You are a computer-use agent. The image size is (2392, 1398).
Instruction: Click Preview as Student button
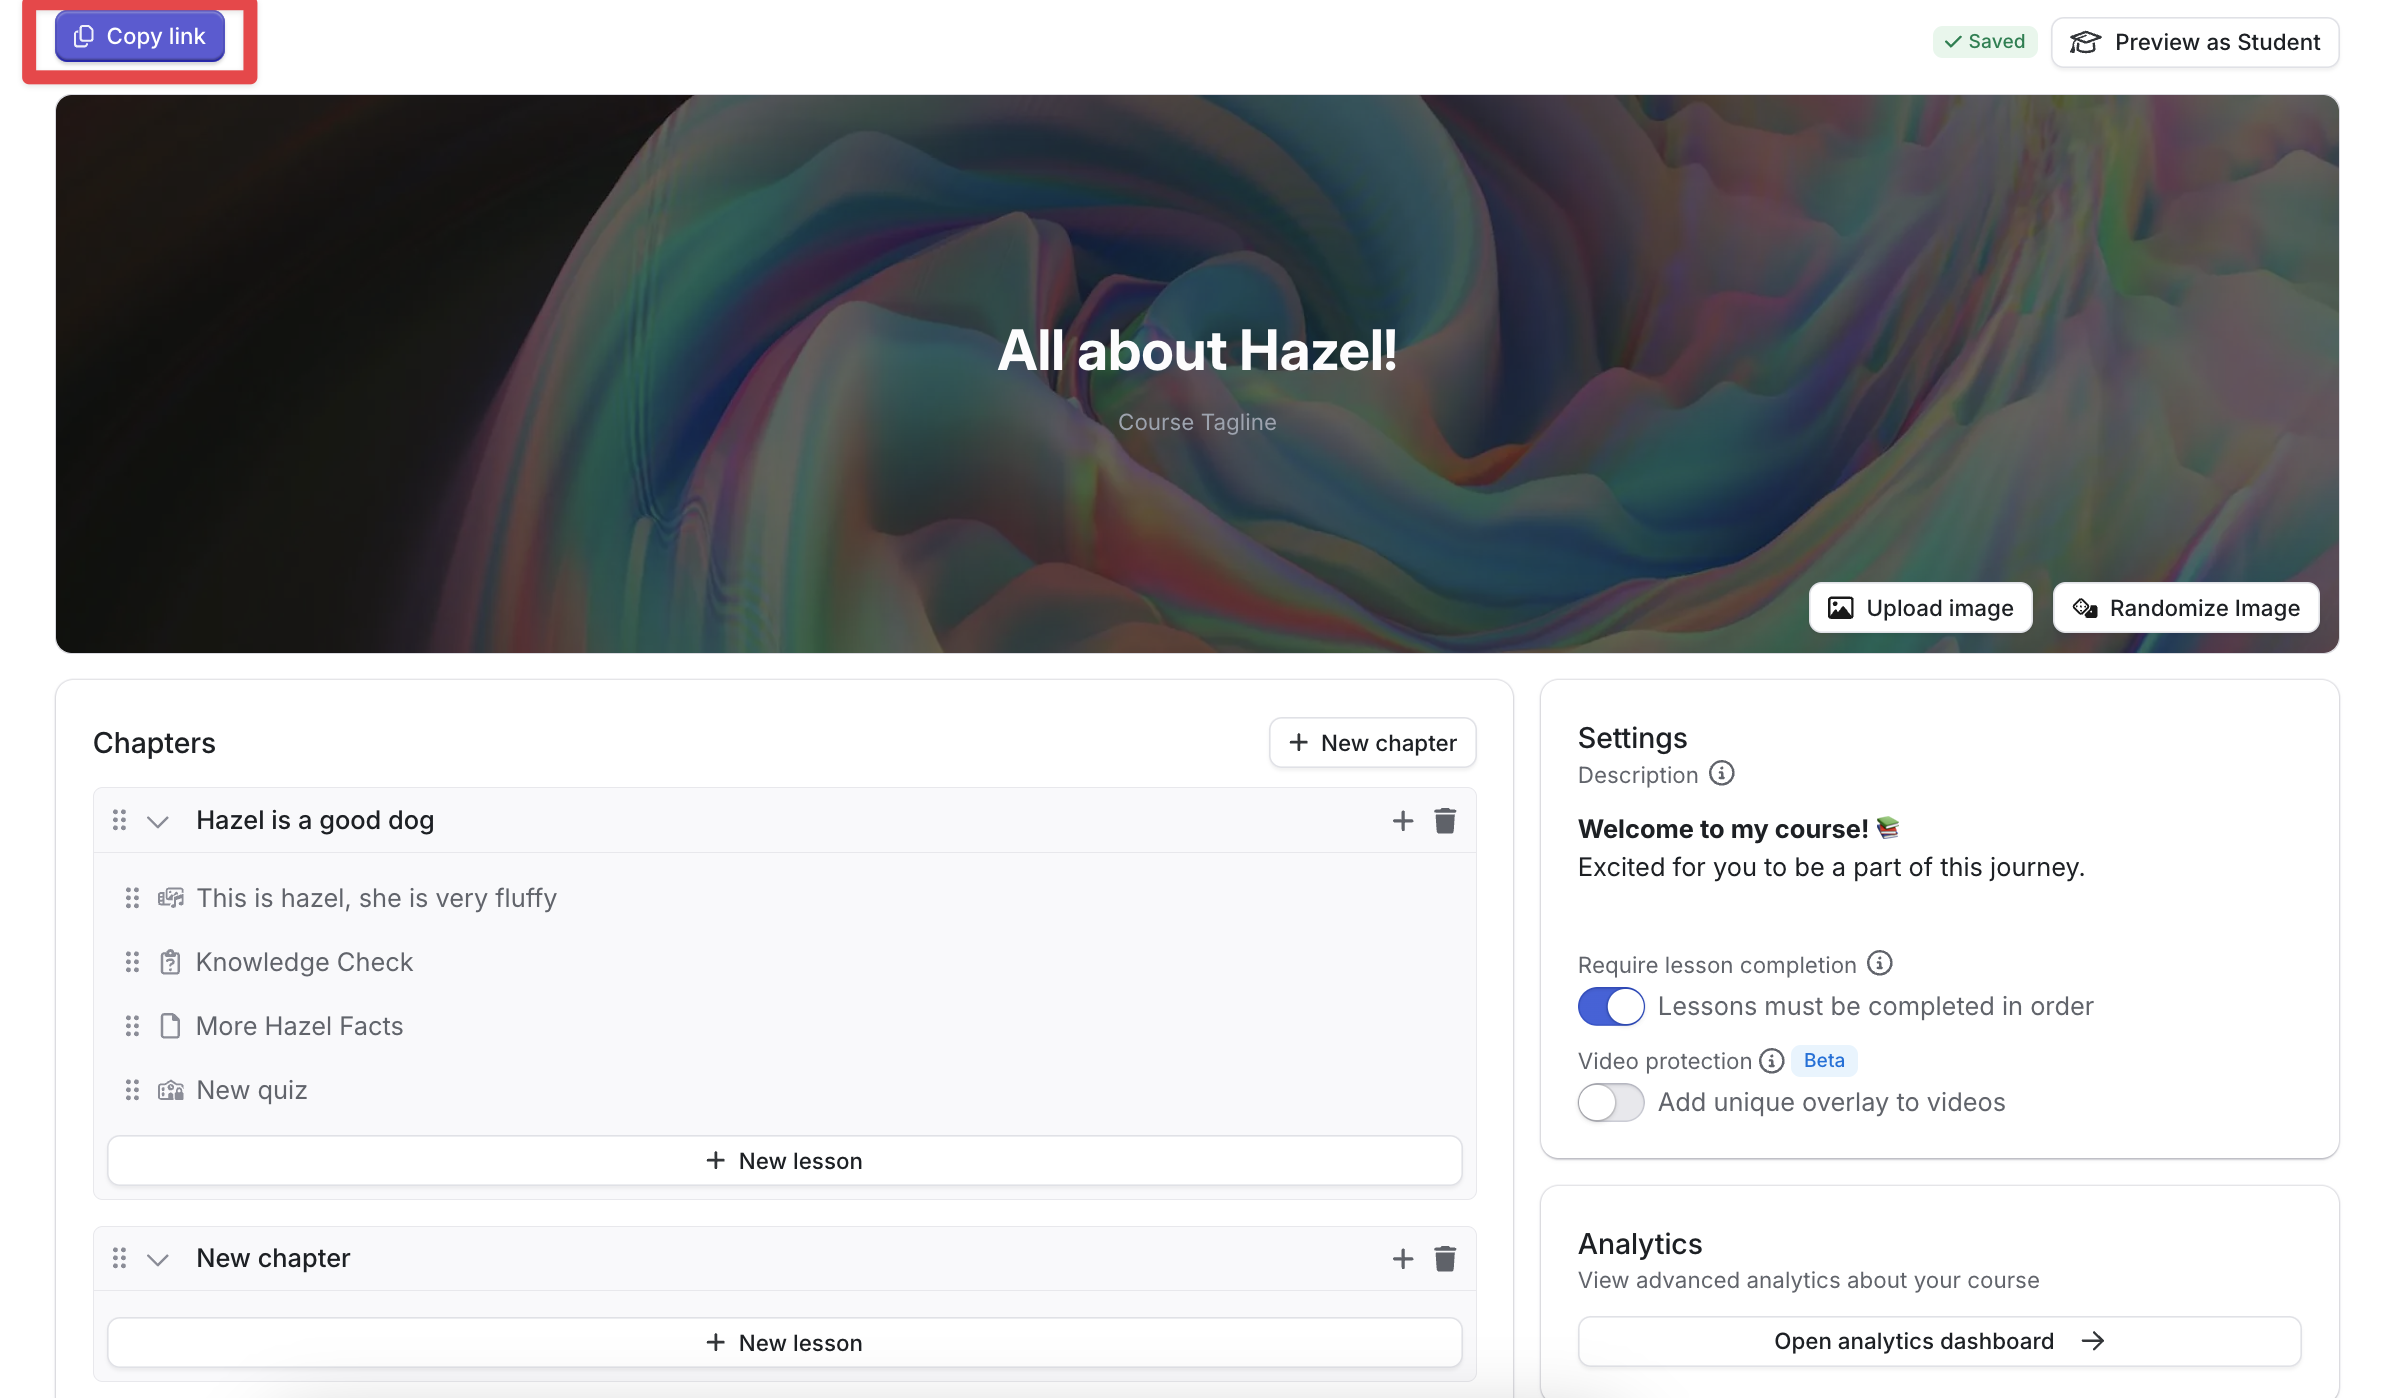2194,42
